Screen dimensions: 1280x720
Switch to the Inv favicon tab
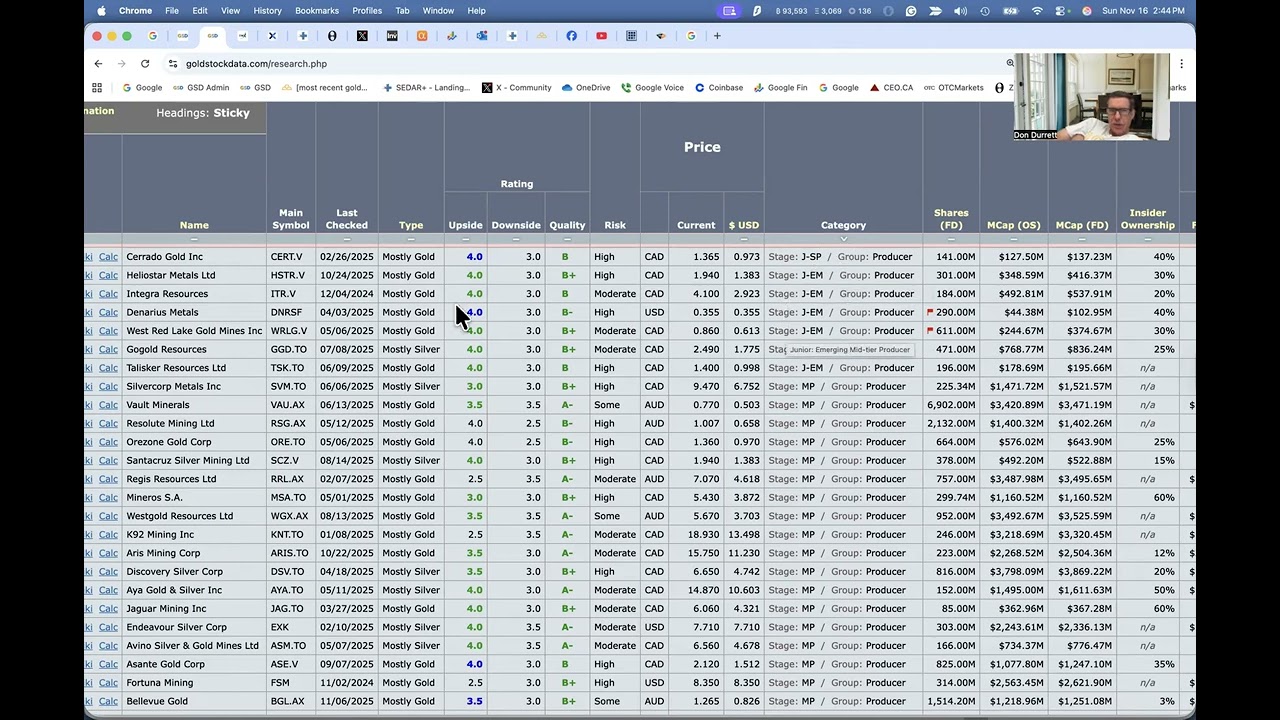click(x=392, y=36)
